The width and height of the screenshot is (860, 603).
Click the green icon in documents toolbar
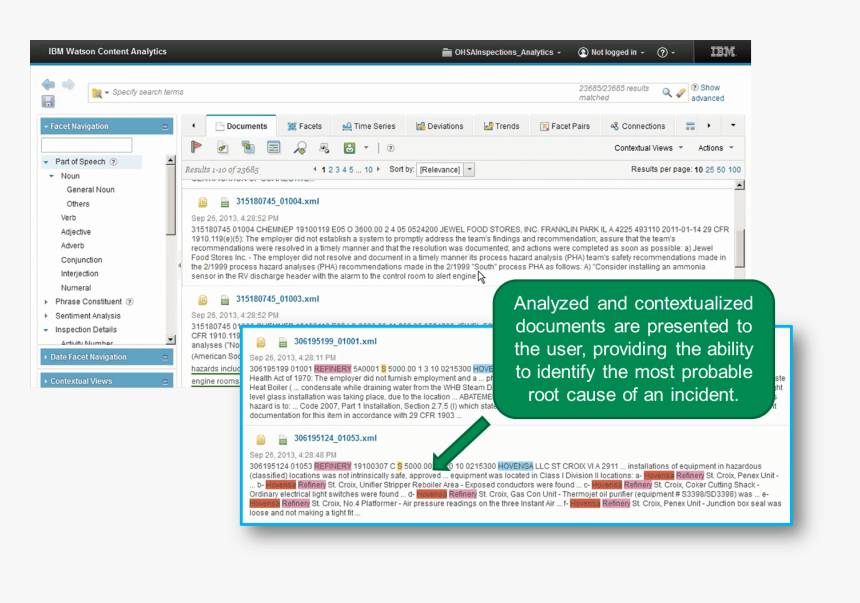pyautogui.click(x=349, y=148)
